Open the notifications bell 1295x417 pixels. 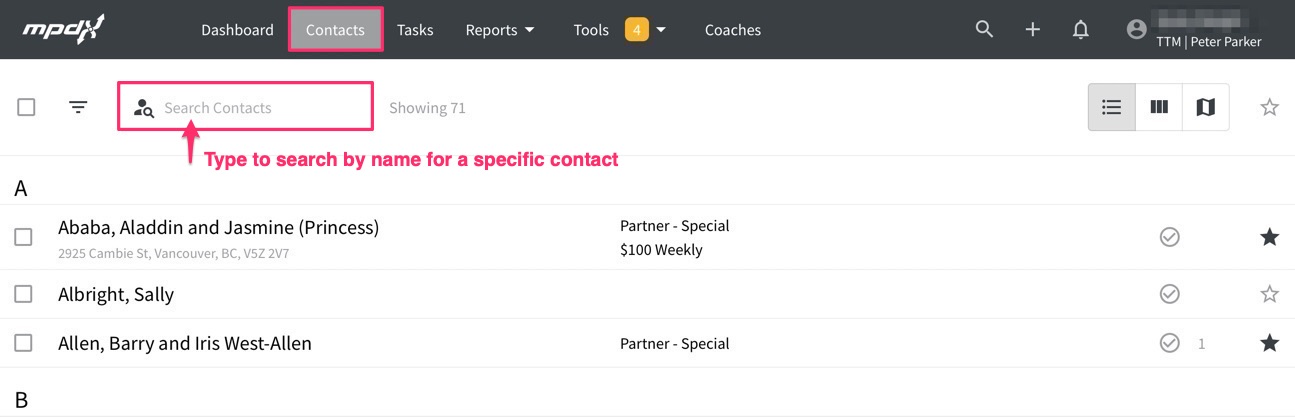pos(1081,30)
